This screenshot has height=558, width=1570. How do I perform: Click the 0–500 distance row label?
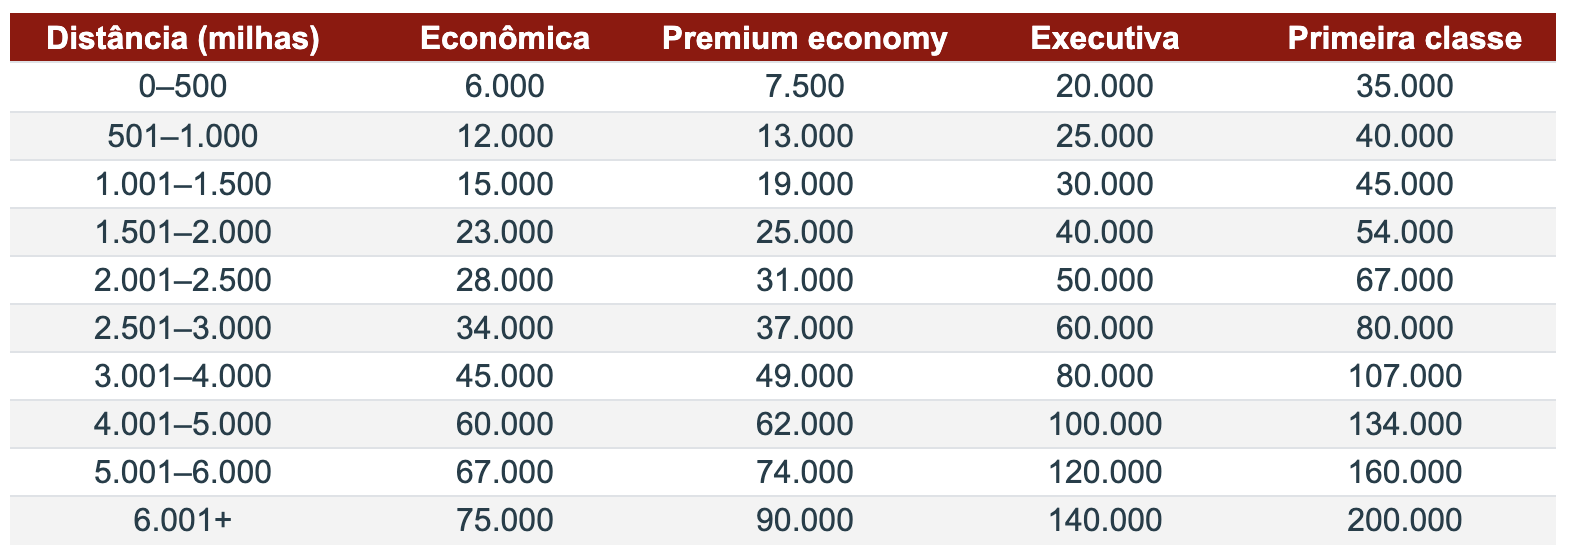pyautogui.click(x=183, y=86)
